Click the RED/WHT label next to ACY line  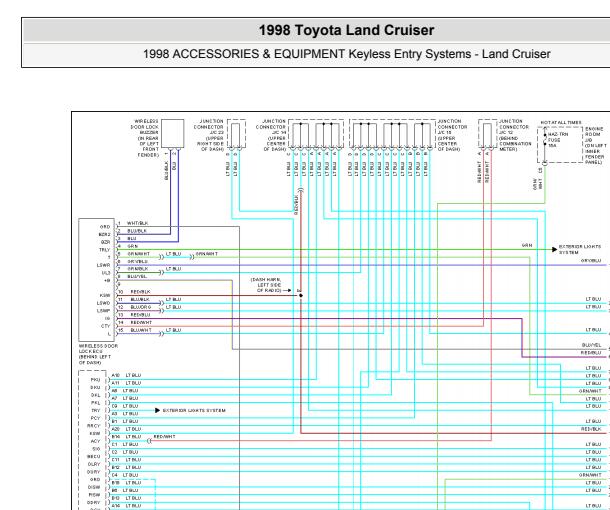click(x=164, y=437)
